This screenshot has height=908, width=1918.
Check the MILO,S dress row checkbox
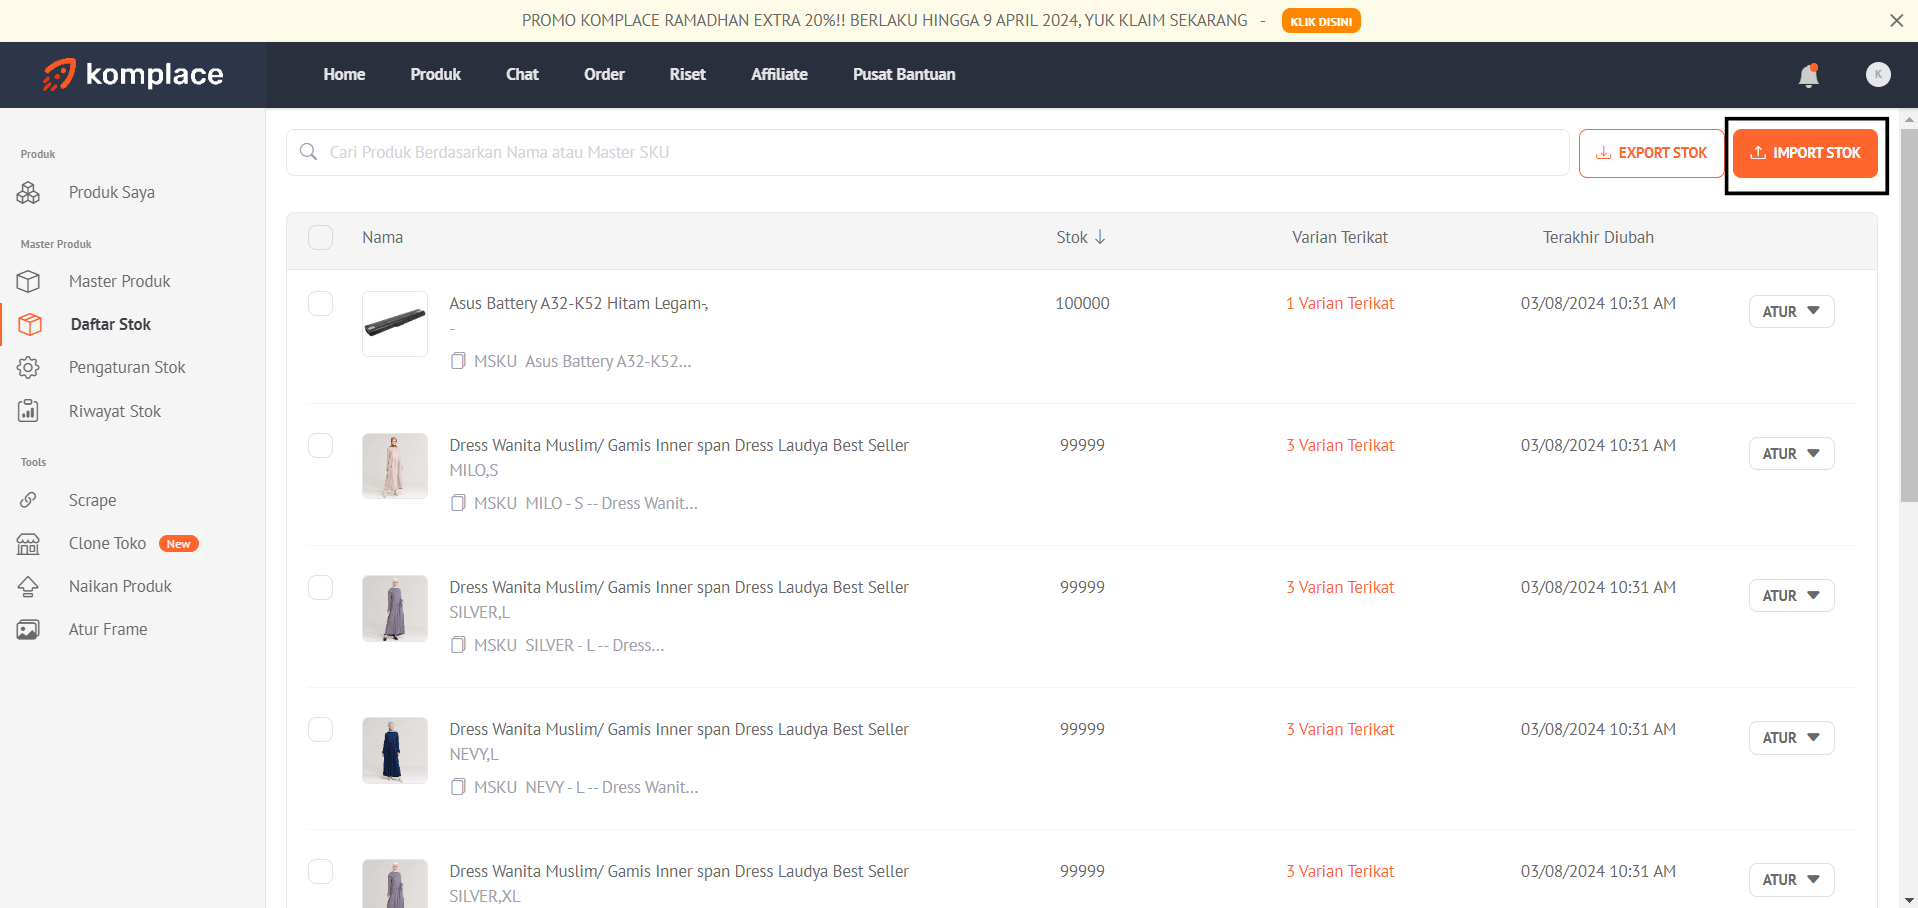point(320,445)
